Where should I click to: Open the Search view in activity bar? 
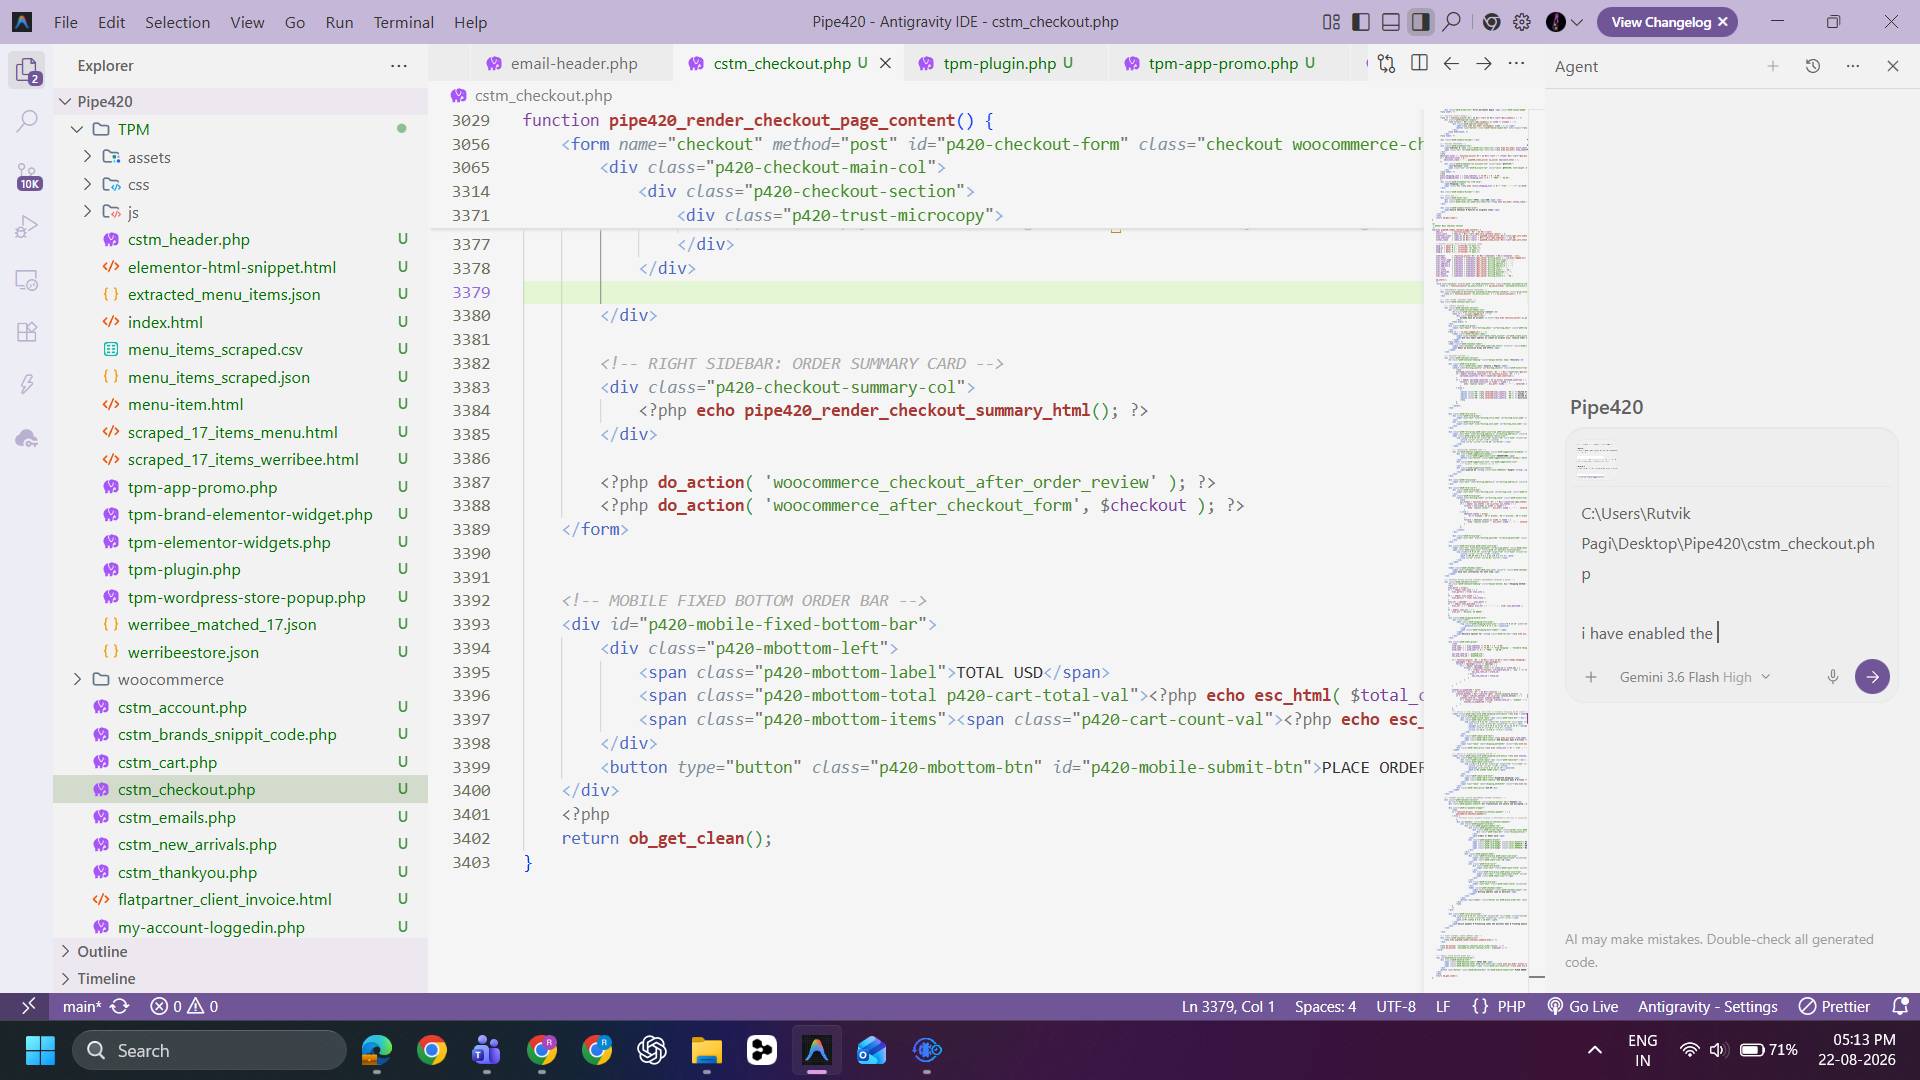(x=27, y=122)
